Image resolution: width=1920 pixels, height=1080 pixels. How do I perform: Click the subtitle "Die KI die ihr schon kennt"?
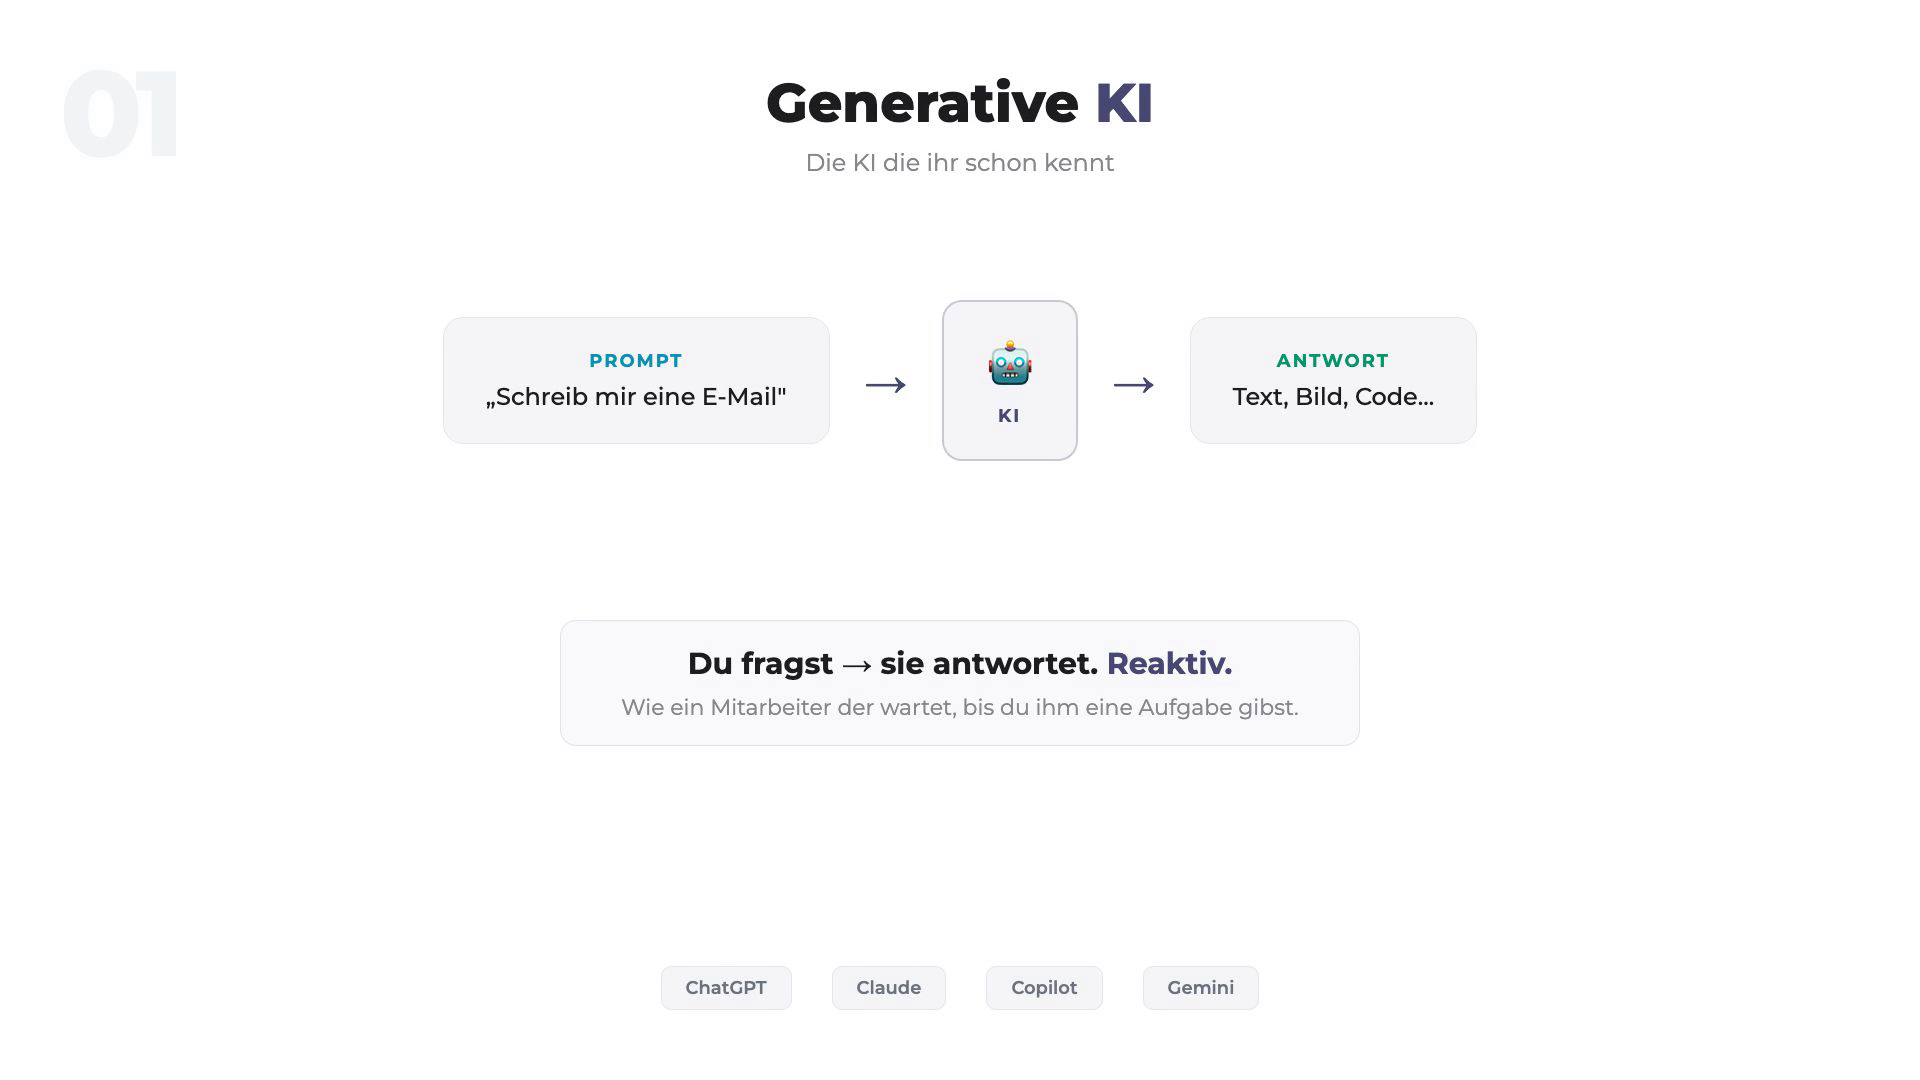(959, 163)
